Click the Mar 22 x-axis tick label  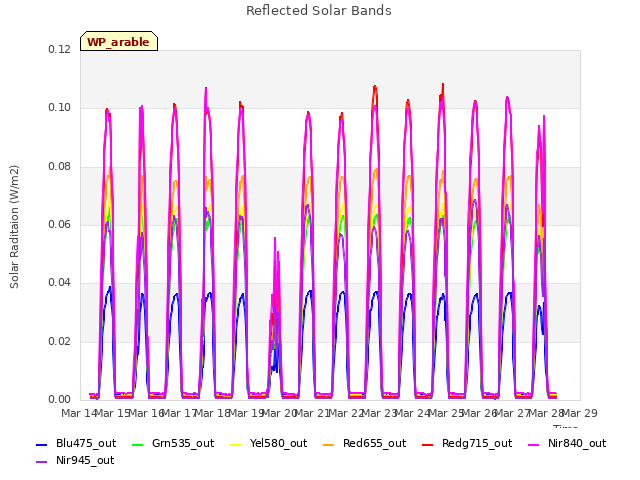tap(346, 413)
